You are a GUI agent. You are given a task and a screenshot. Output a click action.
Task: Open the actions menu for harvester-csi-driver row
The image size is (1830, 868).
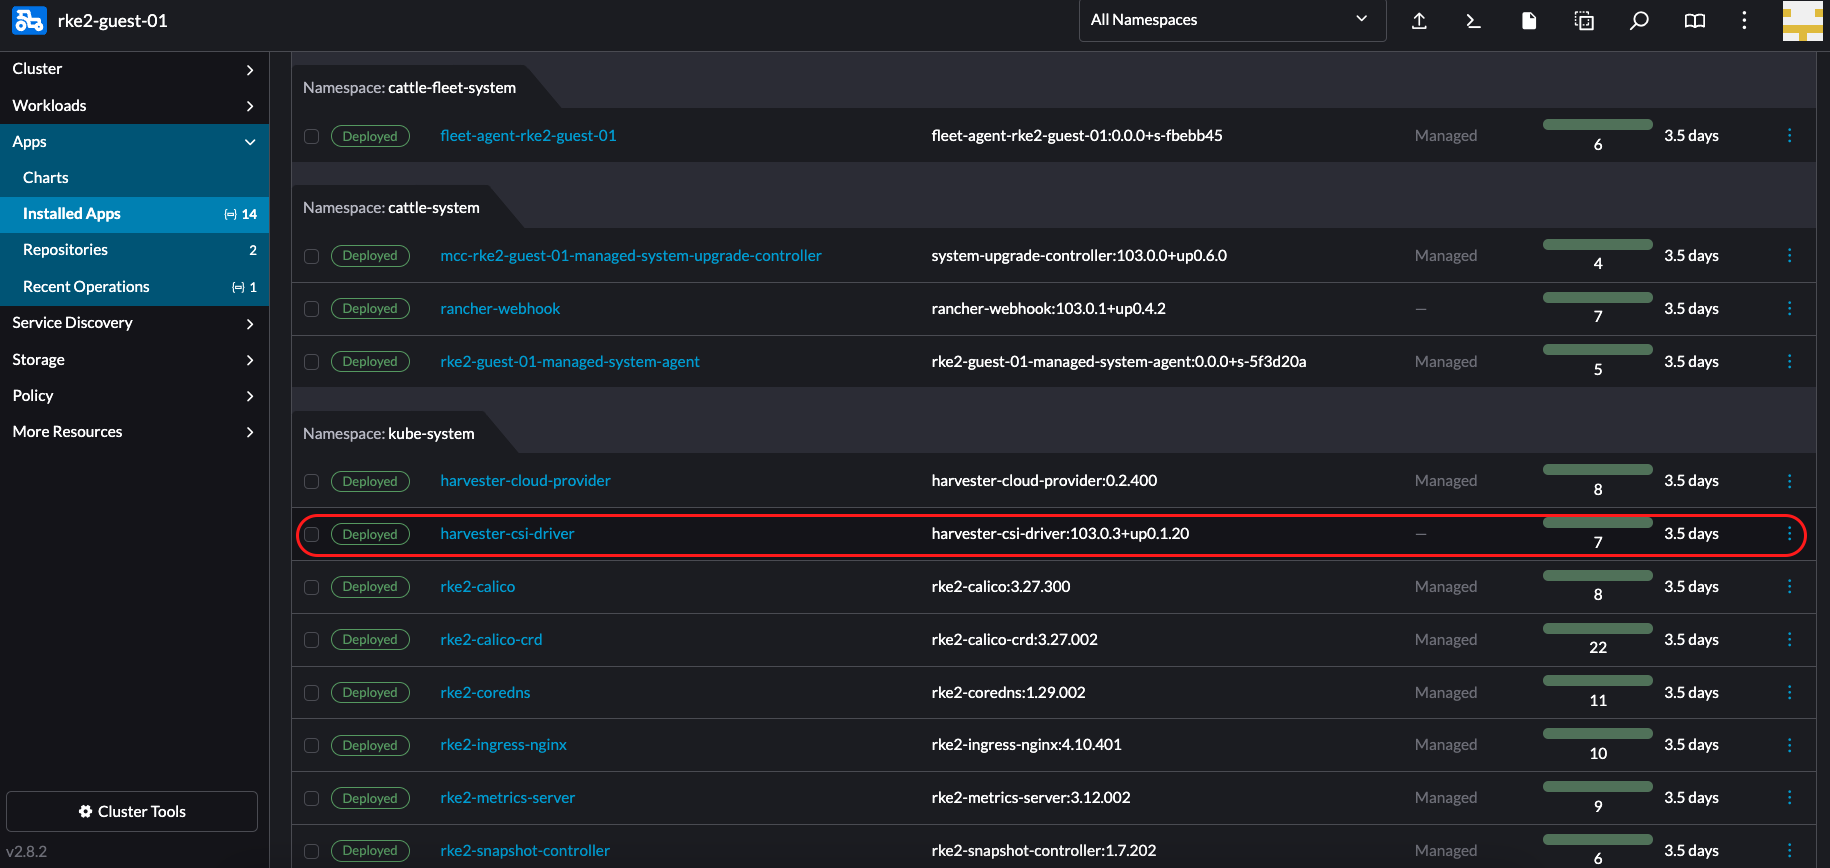[x=1789, y=534]
